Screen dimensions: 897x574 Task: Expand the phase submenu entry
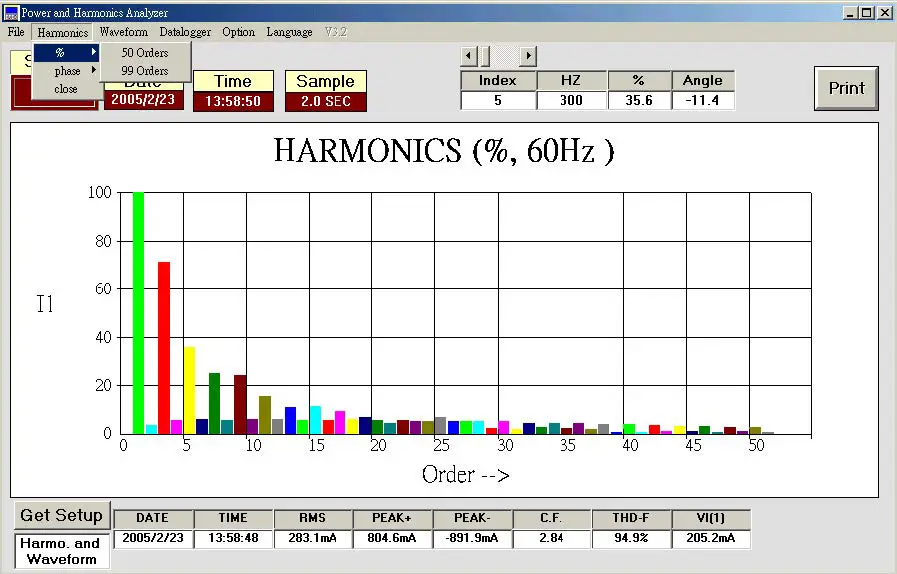pyautogui.click(x=66, y=71)
